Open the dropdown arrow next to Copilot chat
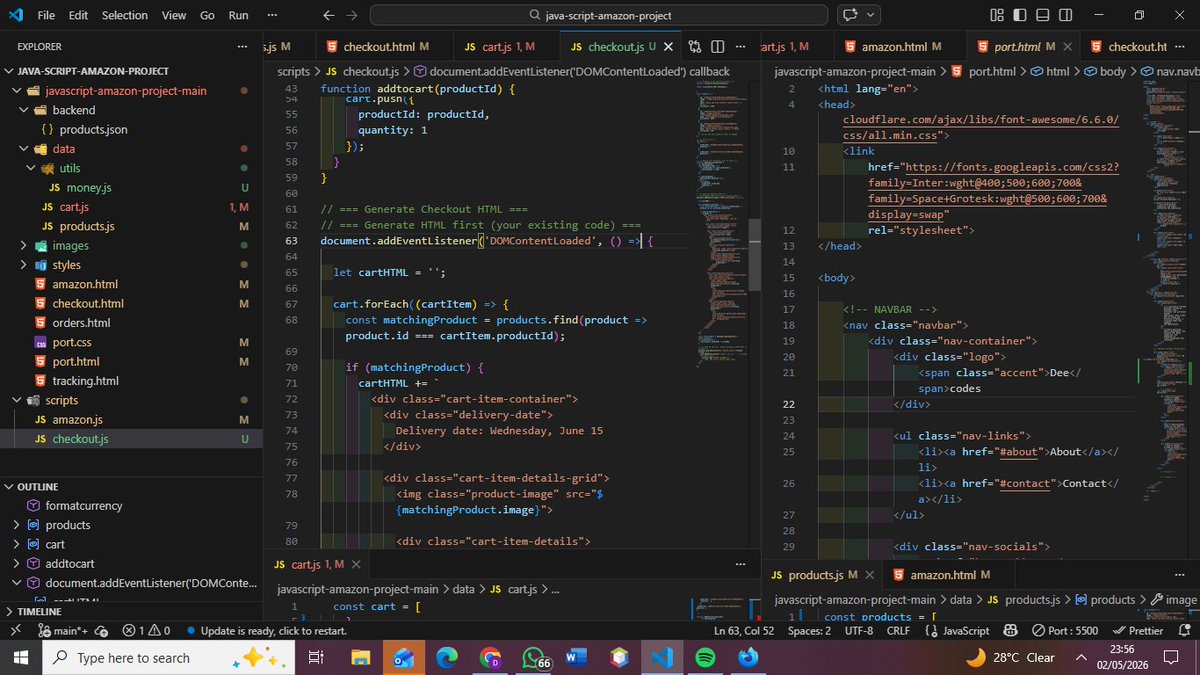The height and width of the screenshot is (675, 1200). point(872,15)
